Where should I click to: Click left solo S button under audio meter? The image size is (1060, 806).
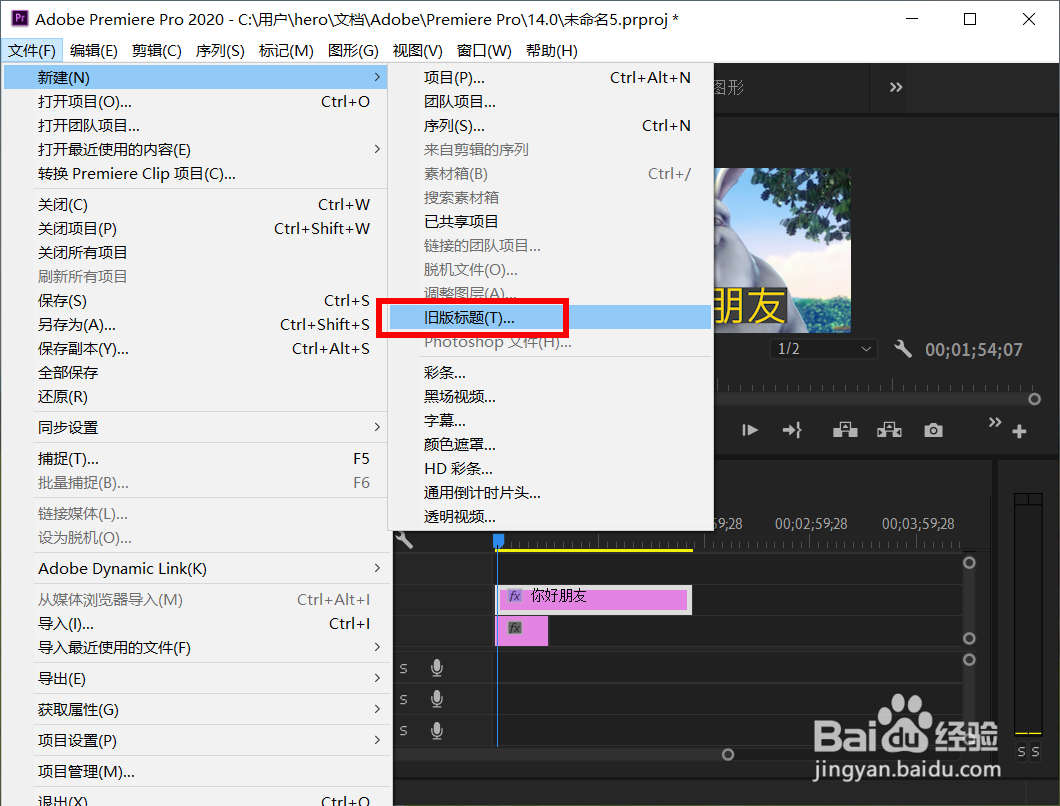coord(1021,752)
